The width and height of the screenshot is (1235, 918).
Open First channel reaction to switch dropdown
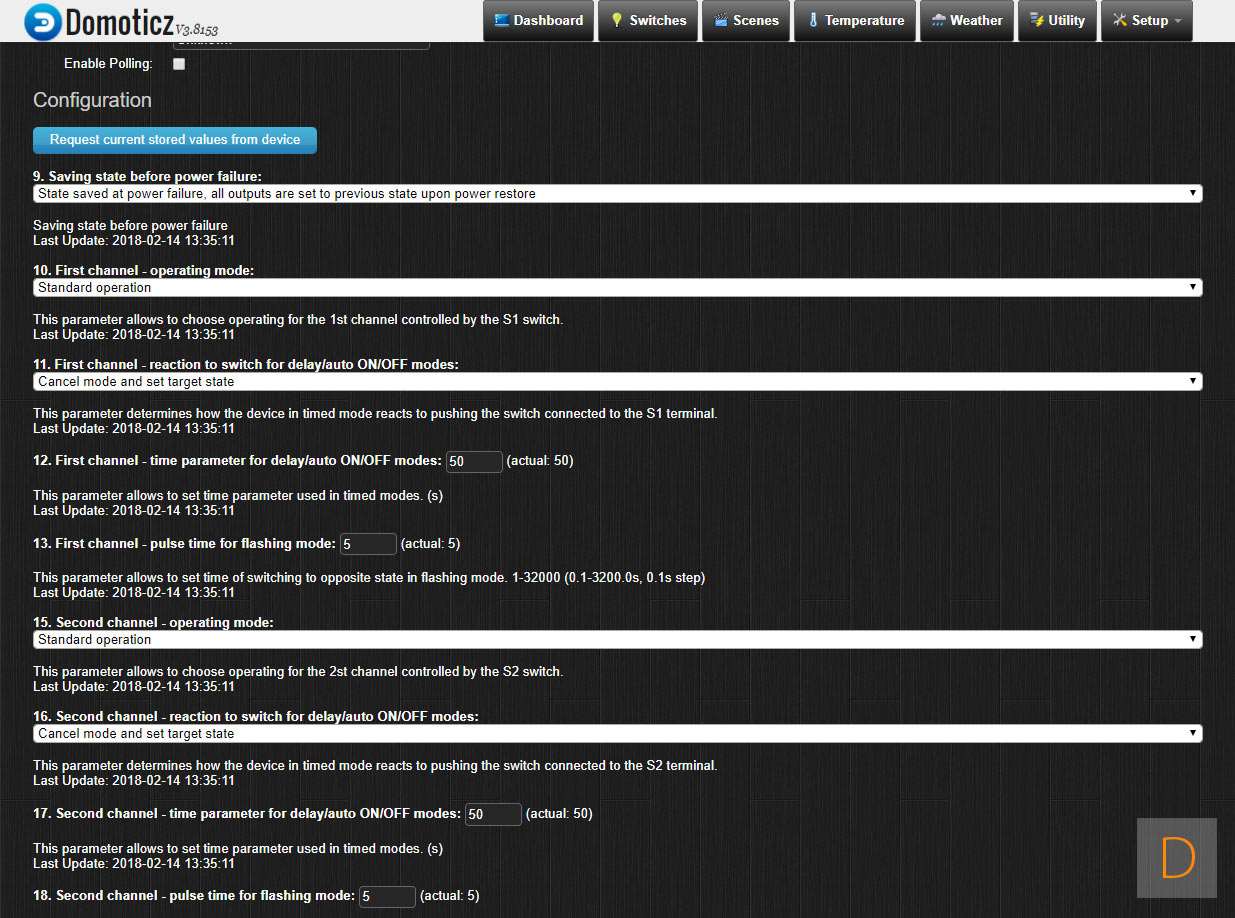(x=618, y=382)
